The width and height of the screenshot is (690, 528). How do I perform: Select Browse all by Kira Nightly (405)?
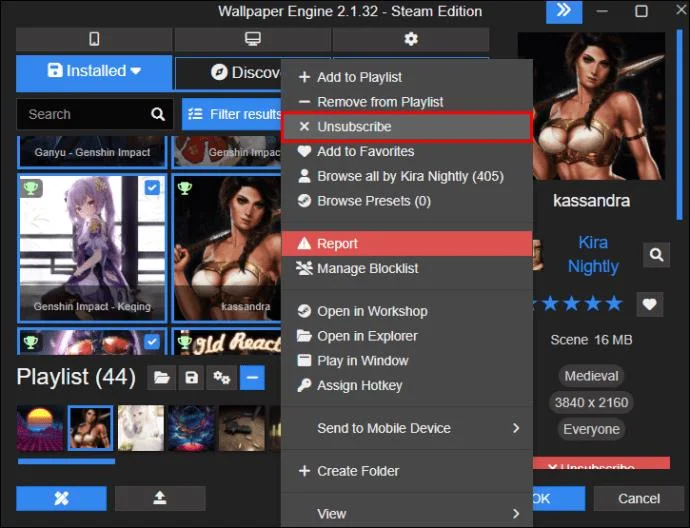(407, 176)
